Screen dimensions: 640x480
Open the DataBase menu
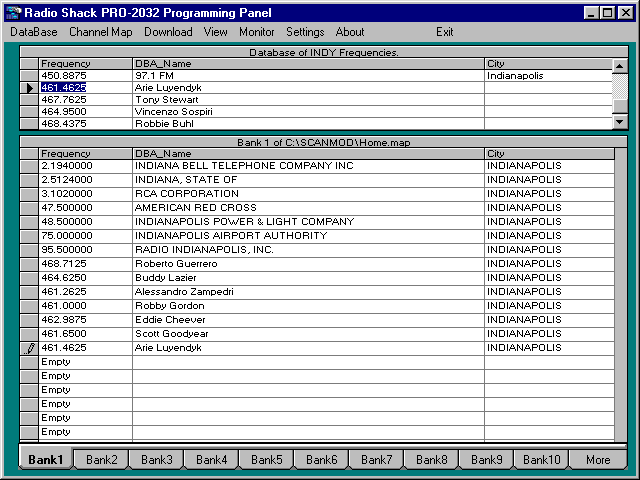click(34, 32)
